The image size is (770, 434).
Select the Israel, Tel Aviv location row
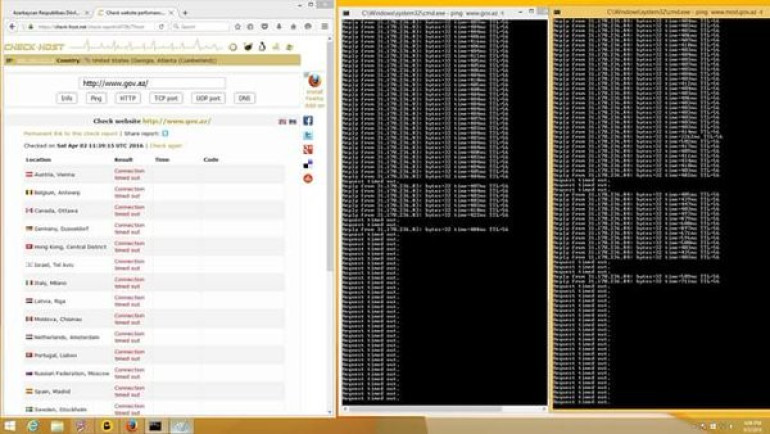pyautogui.click(x=154, y=265)
